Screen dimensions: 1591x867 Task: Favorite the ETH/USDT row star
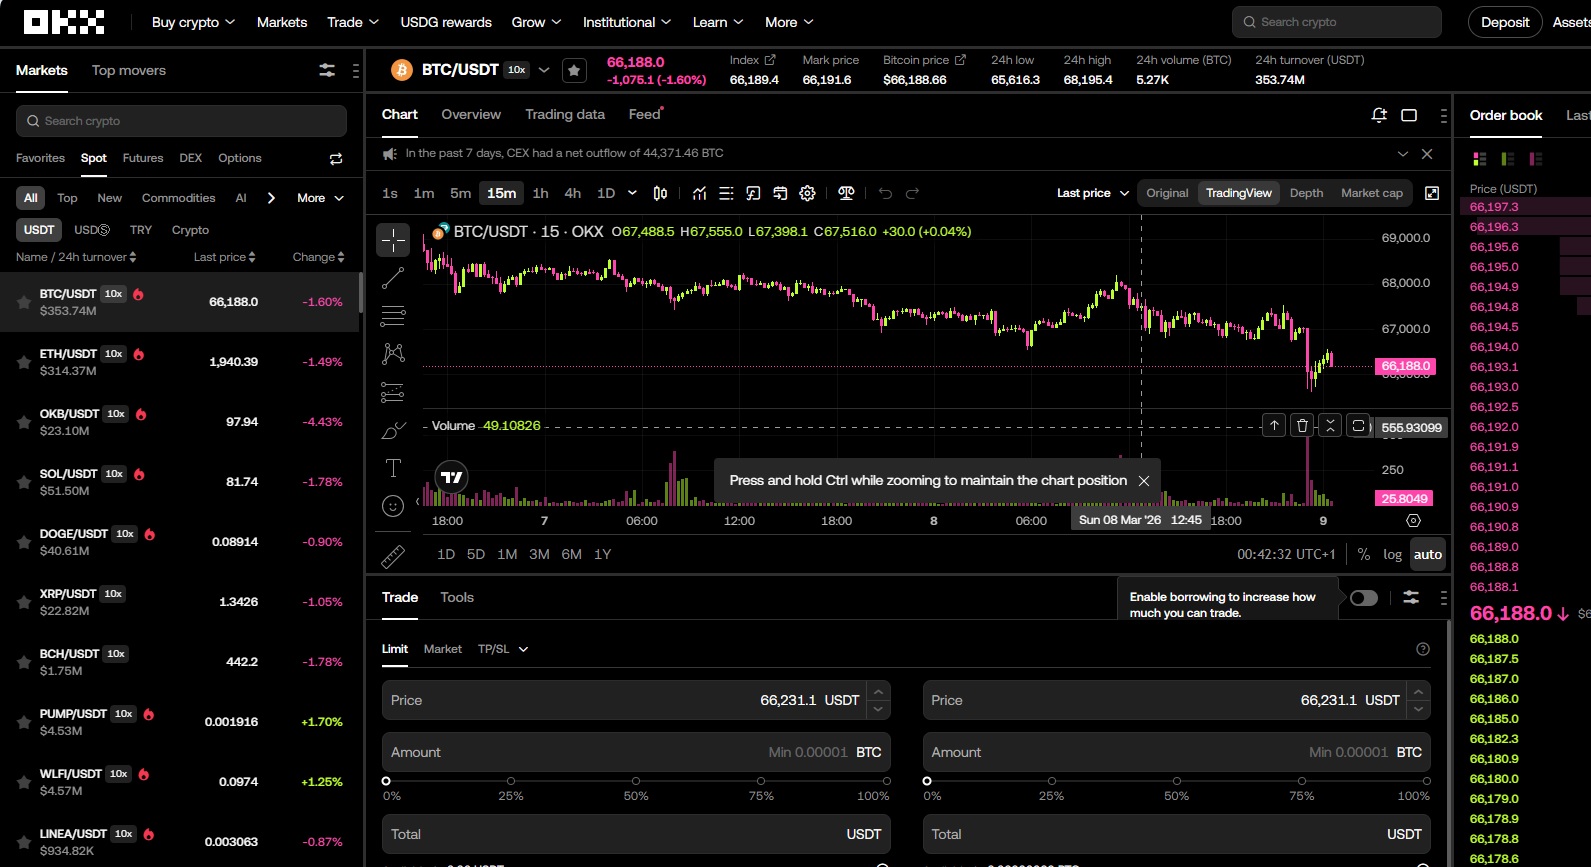pos(23,362)
